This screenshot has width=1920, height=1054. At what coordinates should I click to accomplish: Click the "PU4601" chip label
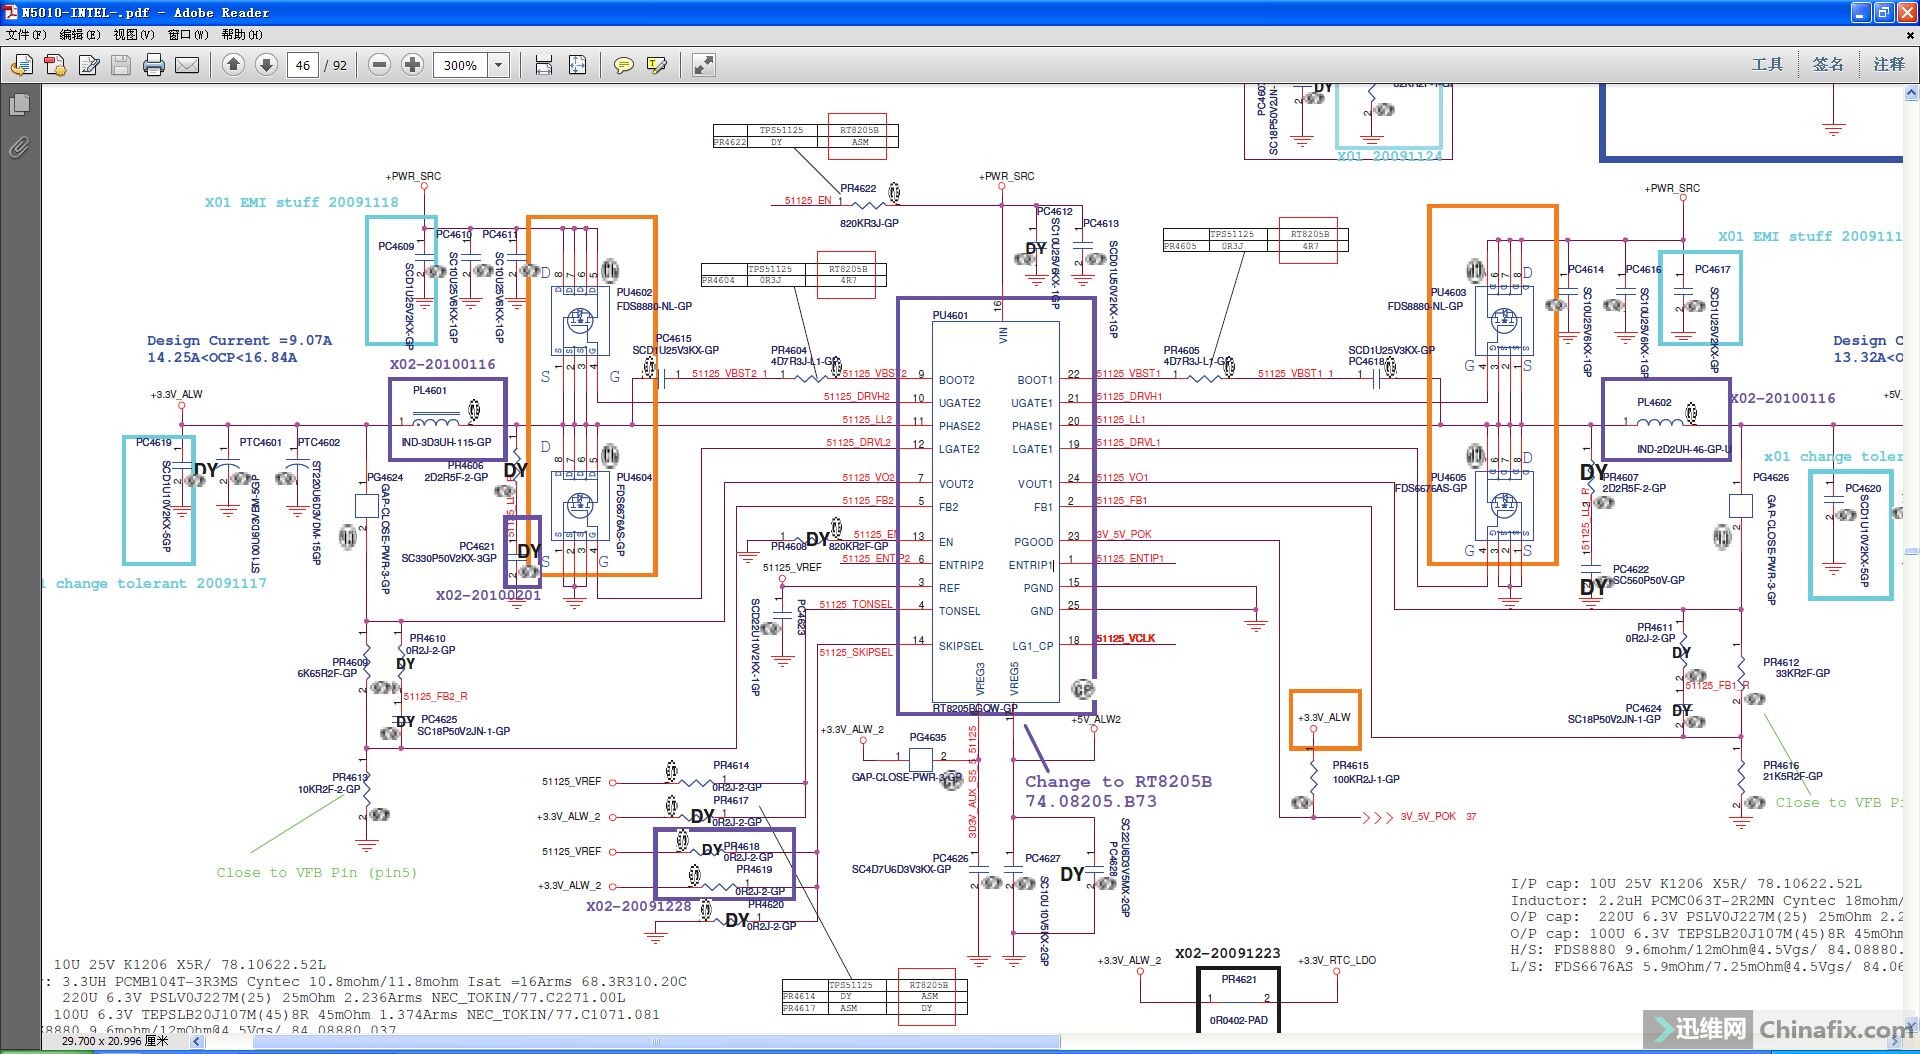(x=950, y=315)
